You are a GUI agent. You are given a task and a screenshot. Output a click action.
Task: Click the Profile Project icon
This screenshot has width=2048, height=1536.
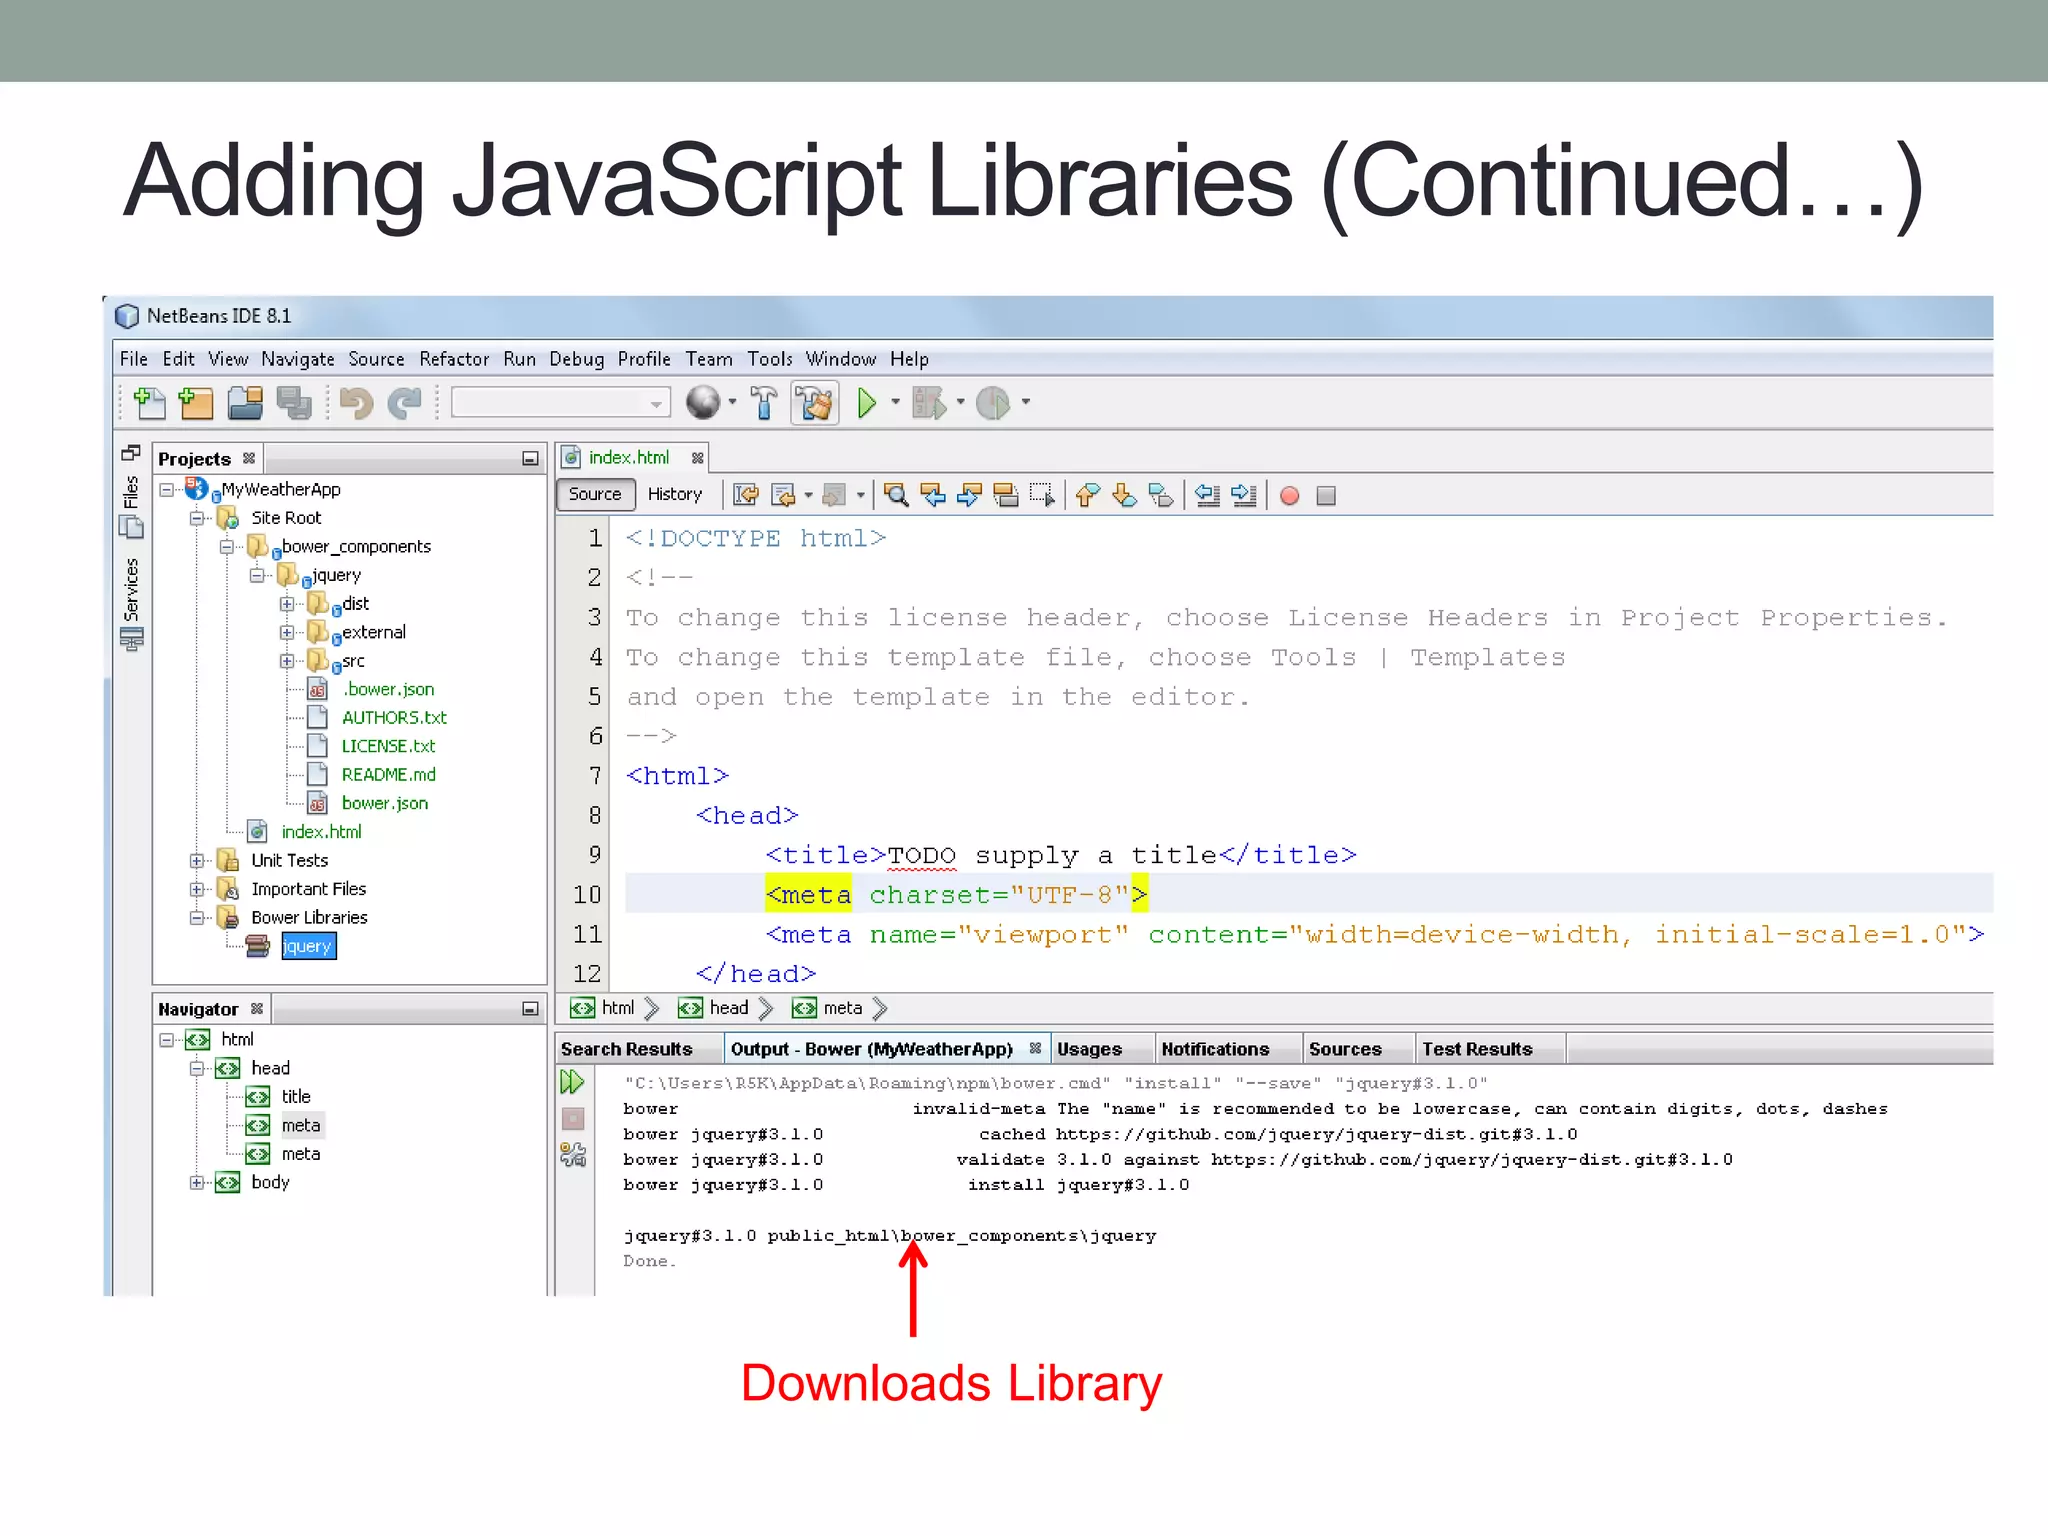point(993,403)
